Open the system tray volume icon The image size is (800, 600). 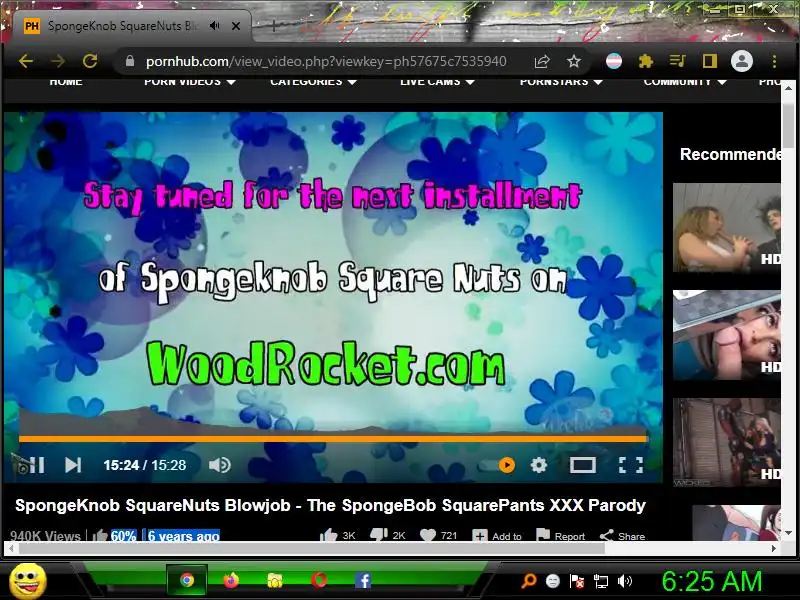pos(625,581)
